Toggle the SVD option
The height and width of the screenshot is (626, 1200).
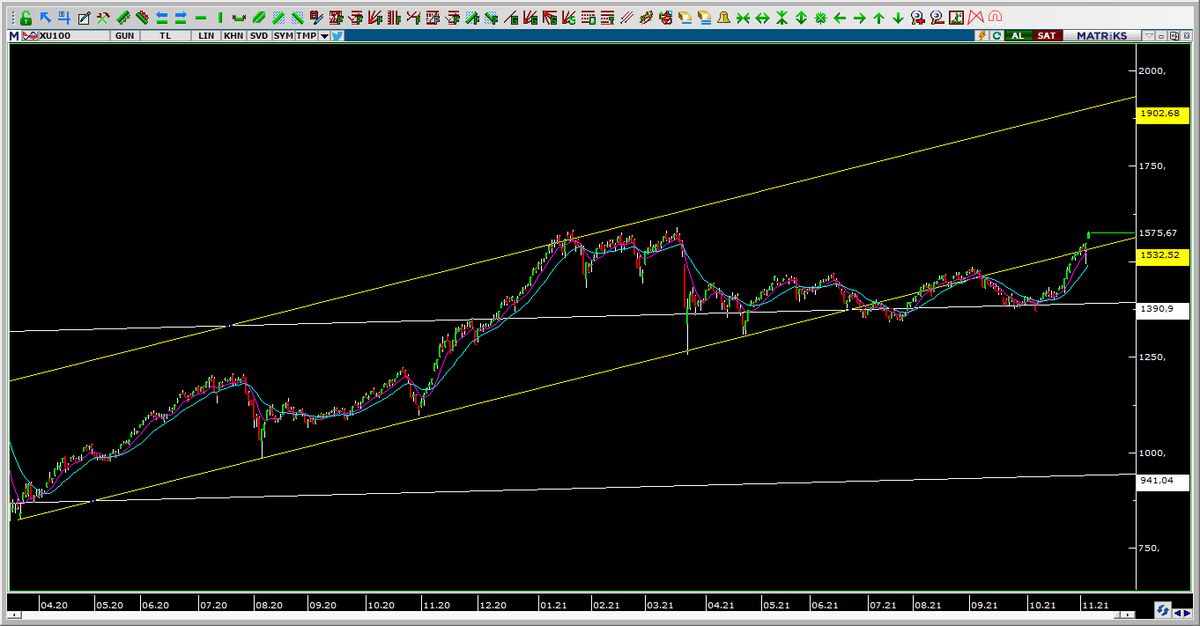tap(259, 36)
